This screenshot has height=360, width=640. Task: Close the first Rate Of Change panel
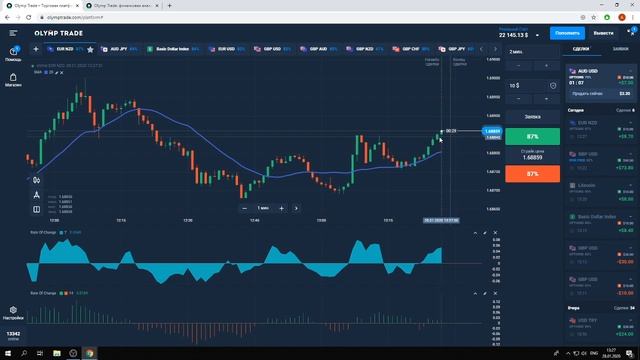pyautogui.click(x=495, y=233)
